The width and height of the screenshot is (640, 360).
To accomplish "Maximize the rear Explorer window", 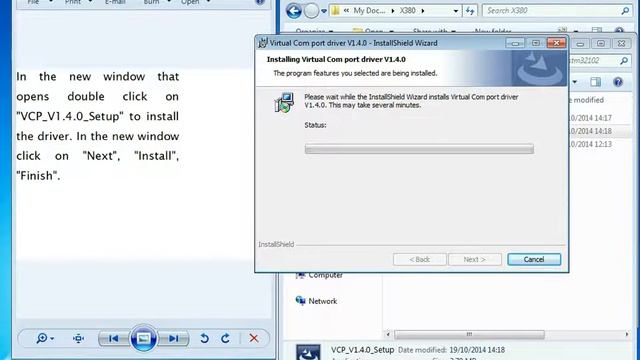I will click(x=601, y=43).
